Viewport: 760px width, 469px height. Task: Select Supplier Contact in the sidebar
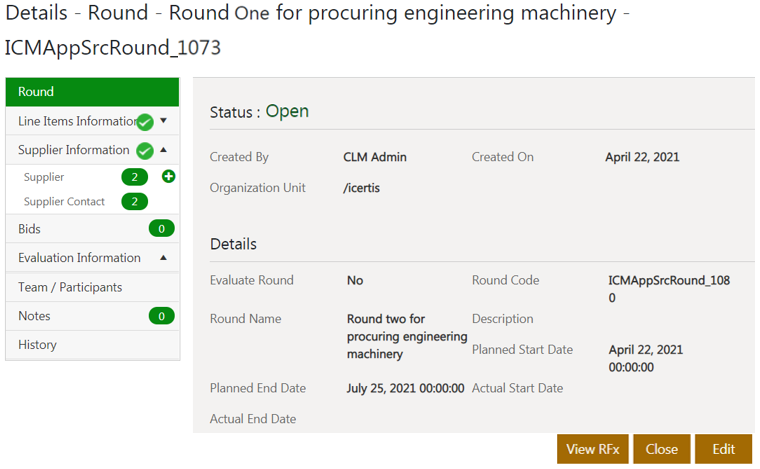pos(64,202)
